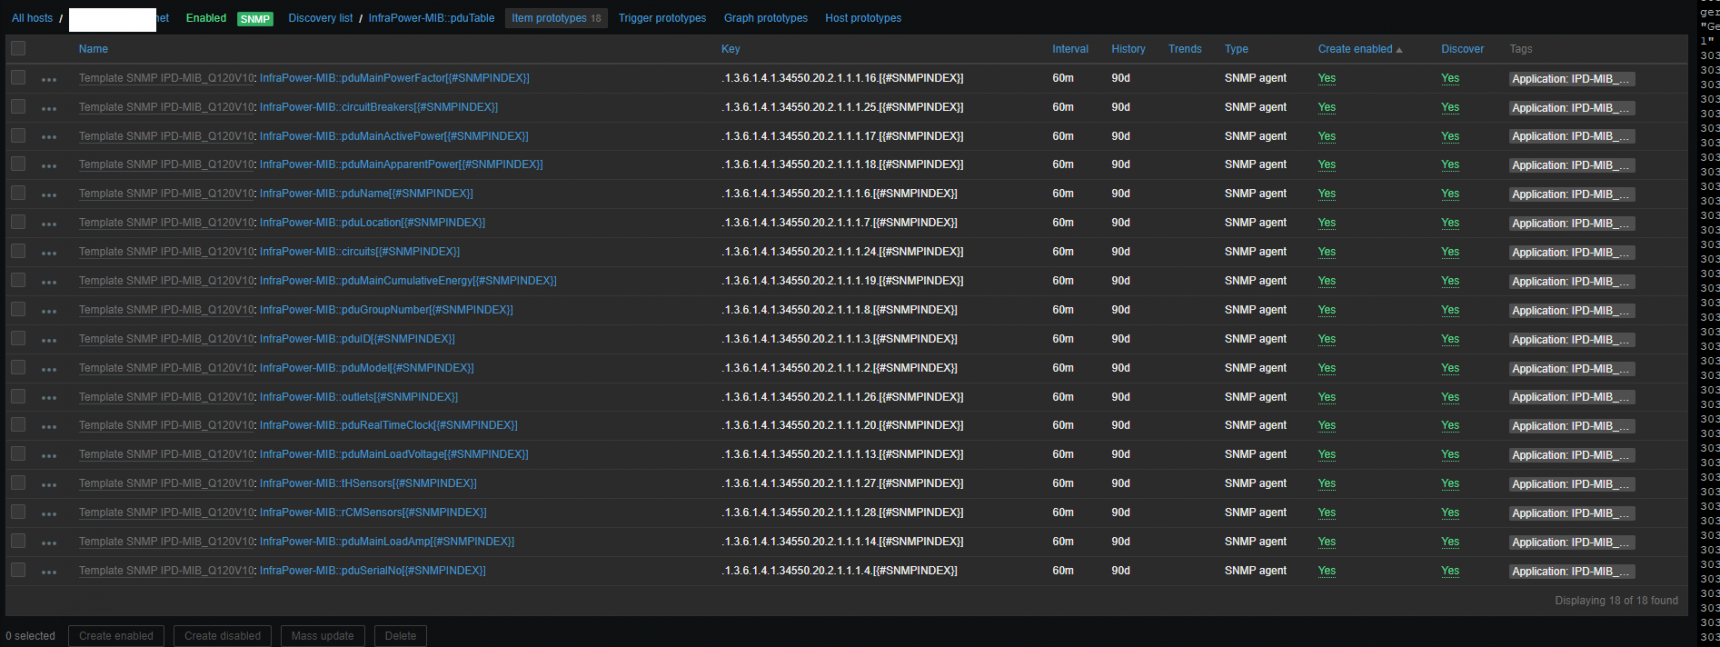The width and height of the screenshot is (1720, 647).
Task: Open three-dot menu for outlets row
Action: tap(49, 398)
